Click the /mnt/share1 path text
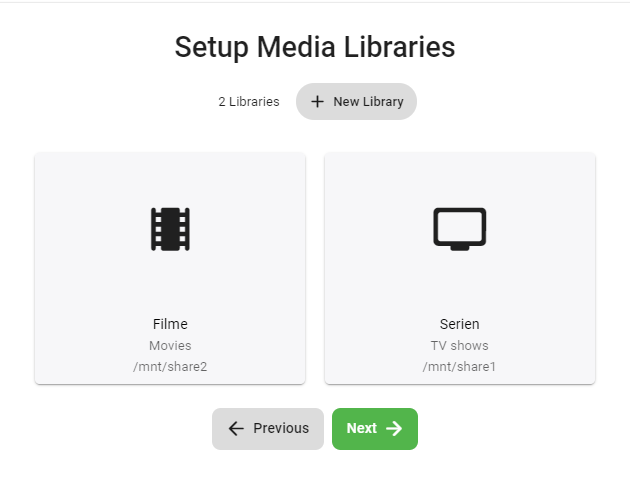The height and width of the screenshot is (499, 630). pyautogui.click(x=459, y=367)
